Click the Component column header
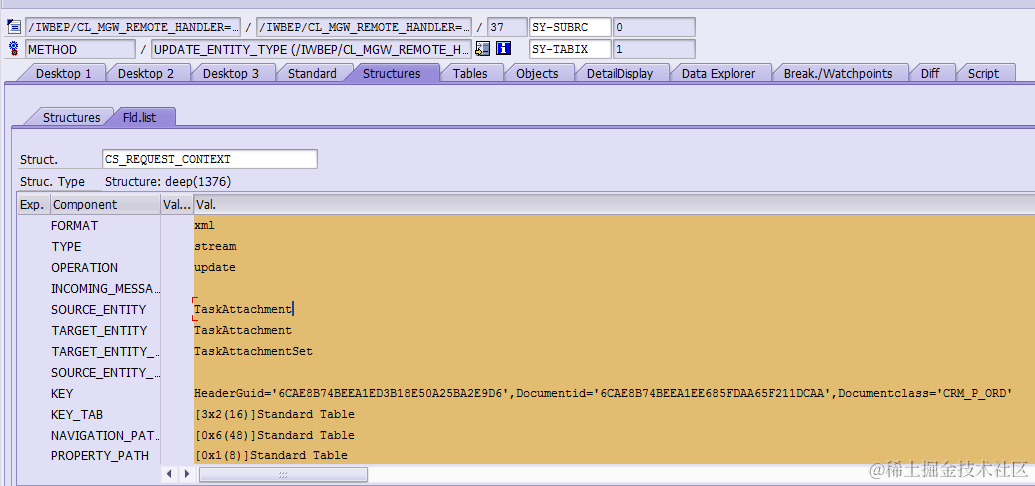The width and height of the screenshot is (1035, 486). 106,205
